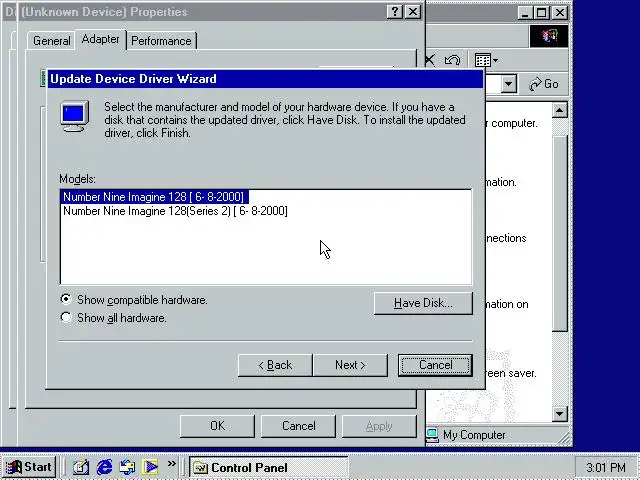Close the Properties dialog with X
640x480 pixels.
(x=413, y=12)
